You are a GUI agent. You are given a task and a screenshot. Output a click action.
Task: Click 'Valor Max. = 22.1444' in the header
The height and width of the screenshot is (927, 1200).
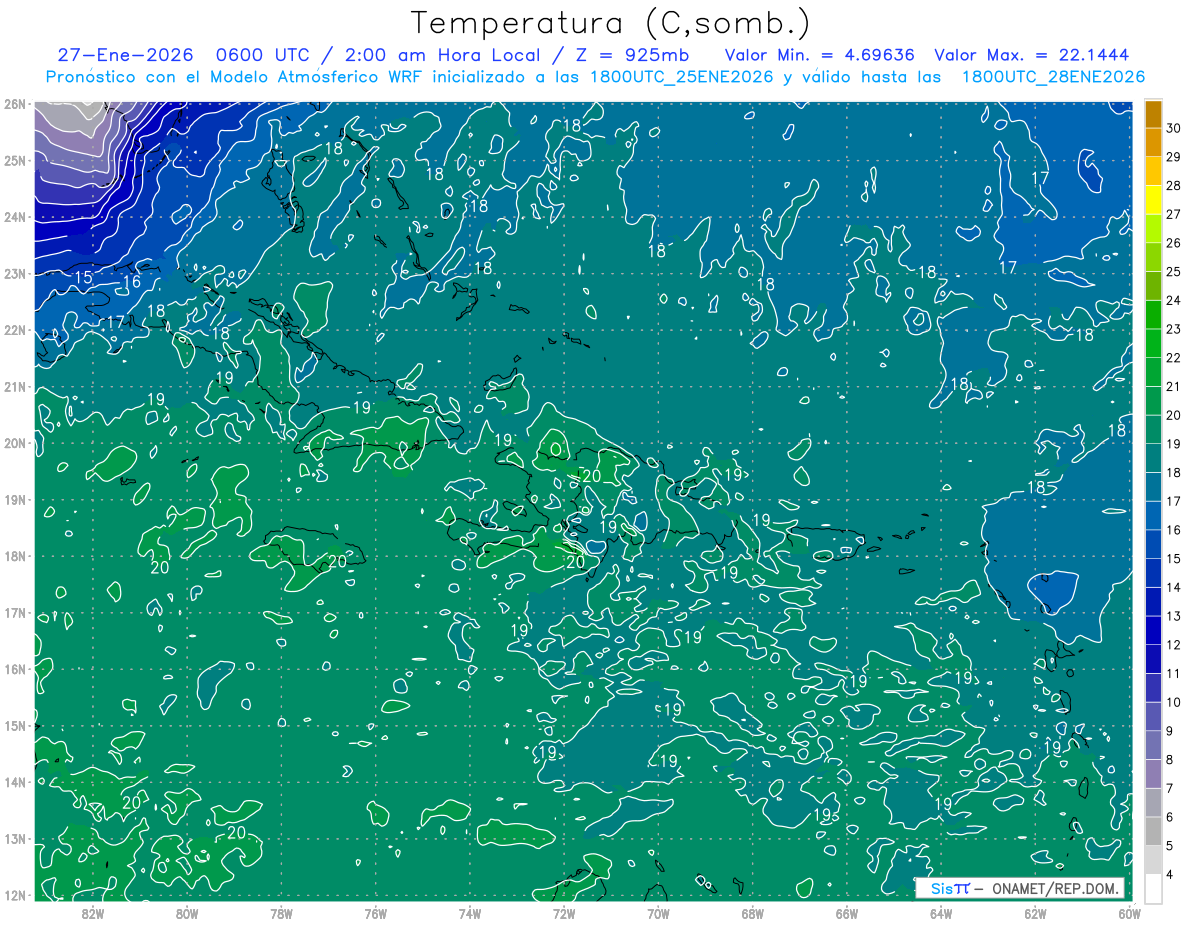[x=1033, y=55]
